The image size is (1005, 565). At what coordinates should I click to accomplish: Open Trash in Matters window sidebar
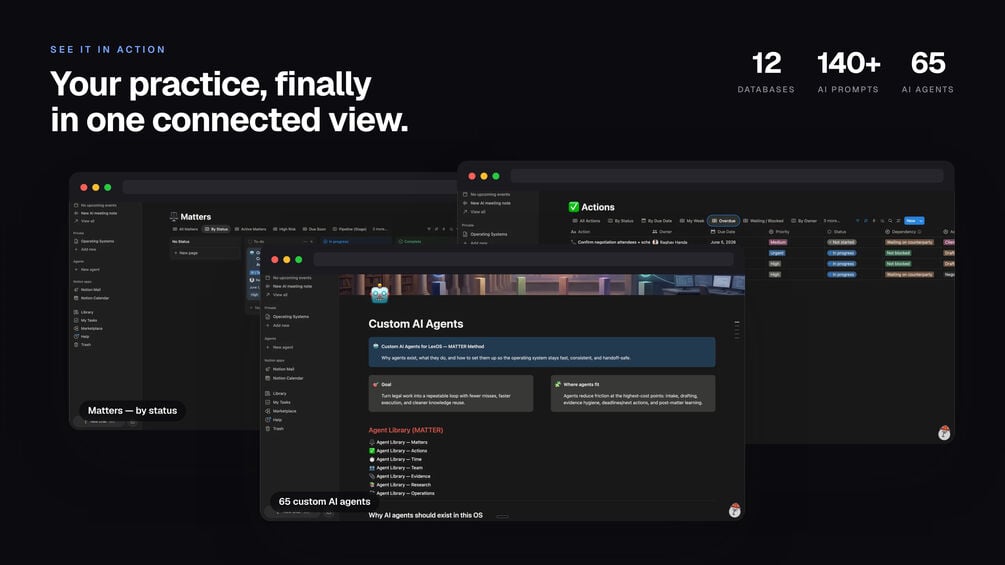tap(83, 345)
